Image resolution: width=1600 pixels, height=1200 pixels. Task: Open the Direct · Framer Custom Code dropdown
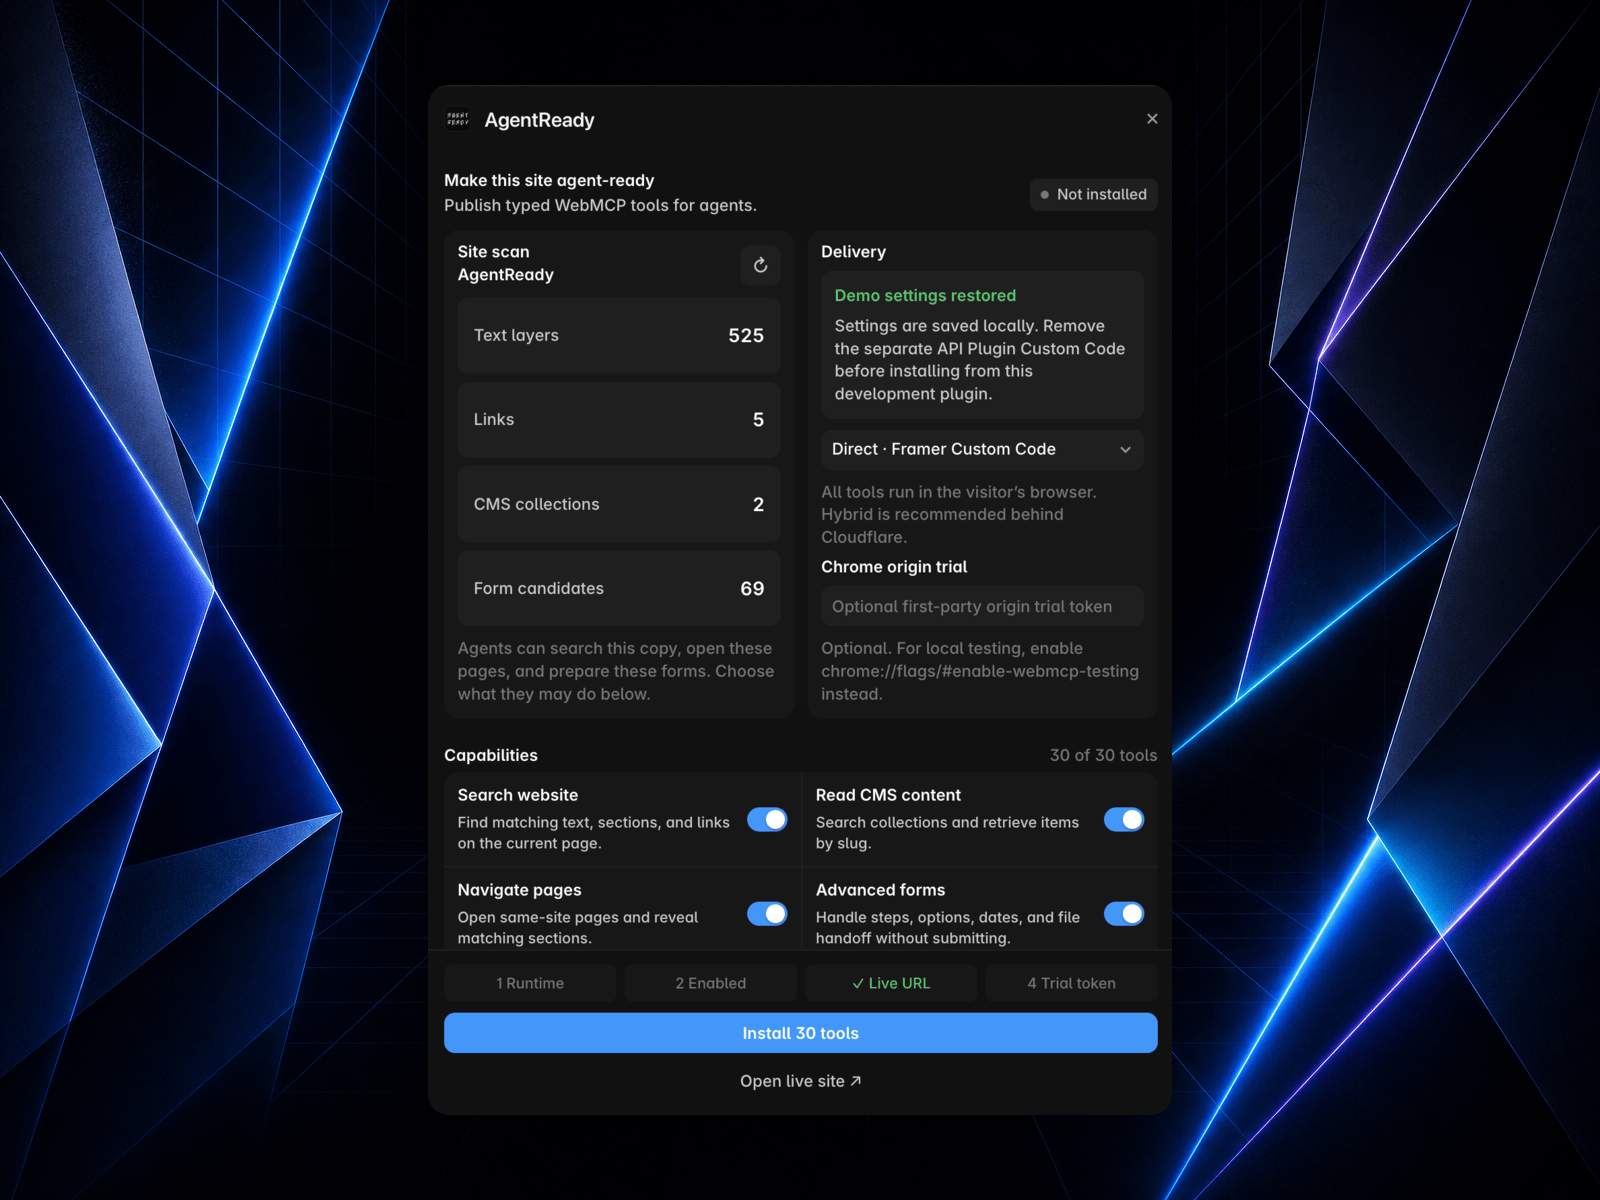982,450
